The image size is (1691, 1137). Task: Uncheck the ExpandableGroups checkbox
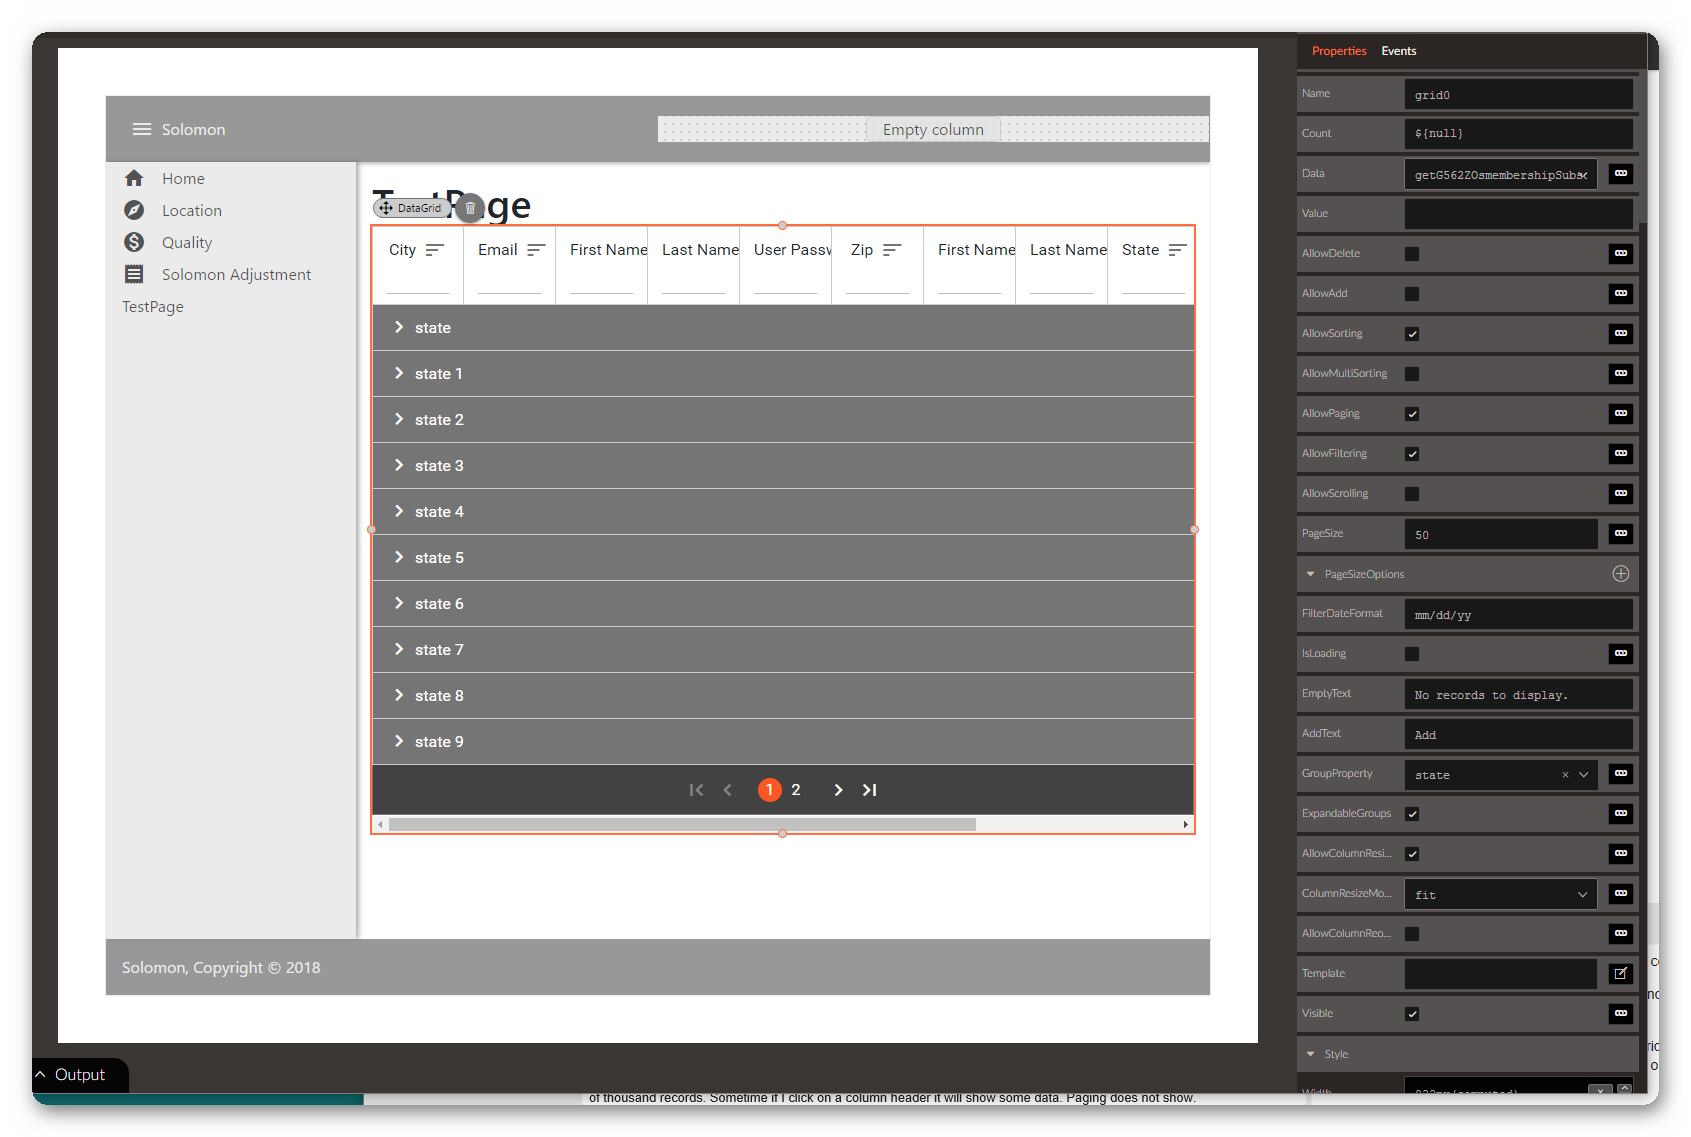pyautogui.click(x=1412, y=814)
